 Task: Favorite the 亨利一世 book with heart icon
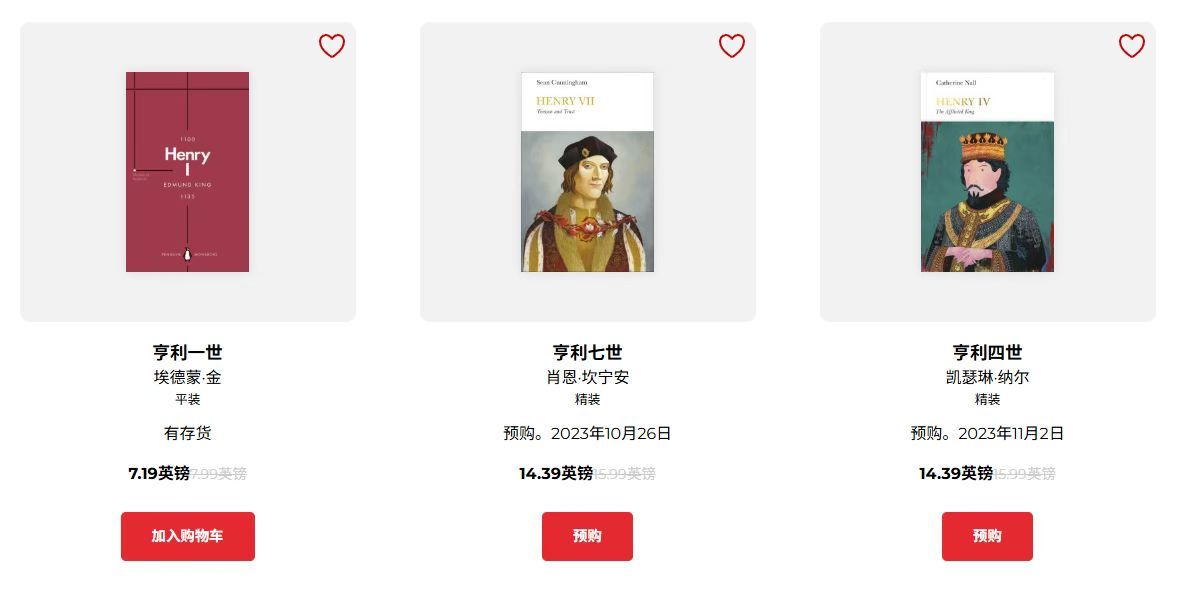tap(332, 46)
